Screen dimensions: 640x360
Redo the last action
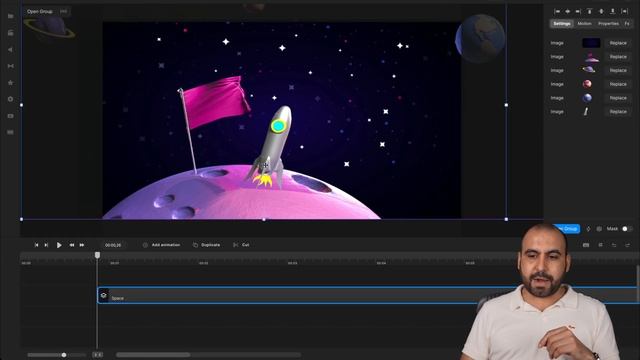(627, 245)
